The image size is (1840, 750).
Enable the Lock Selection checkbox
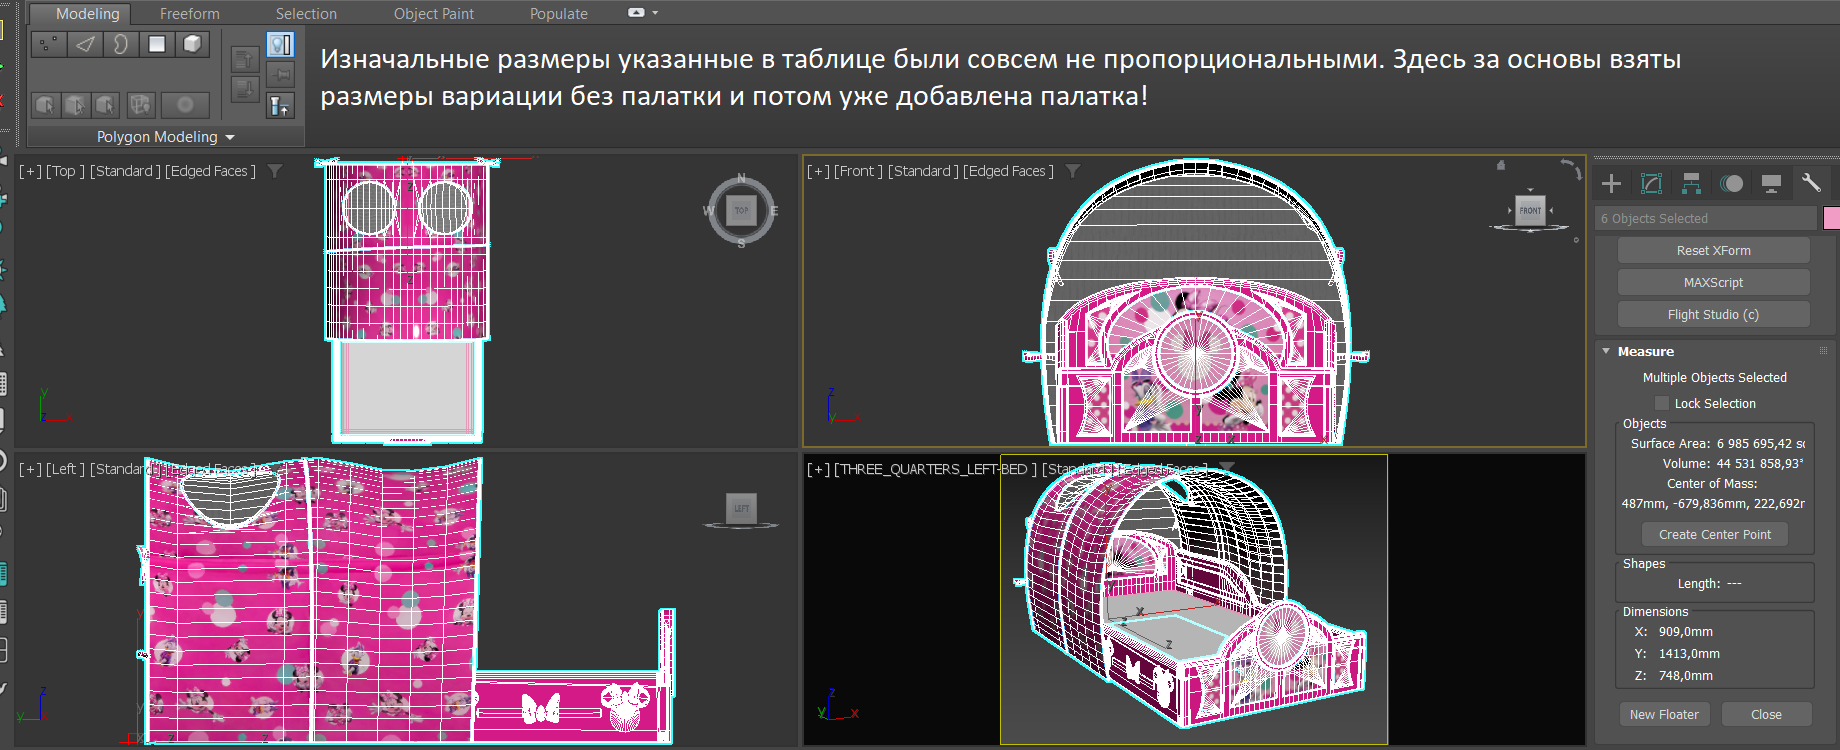1662,403
